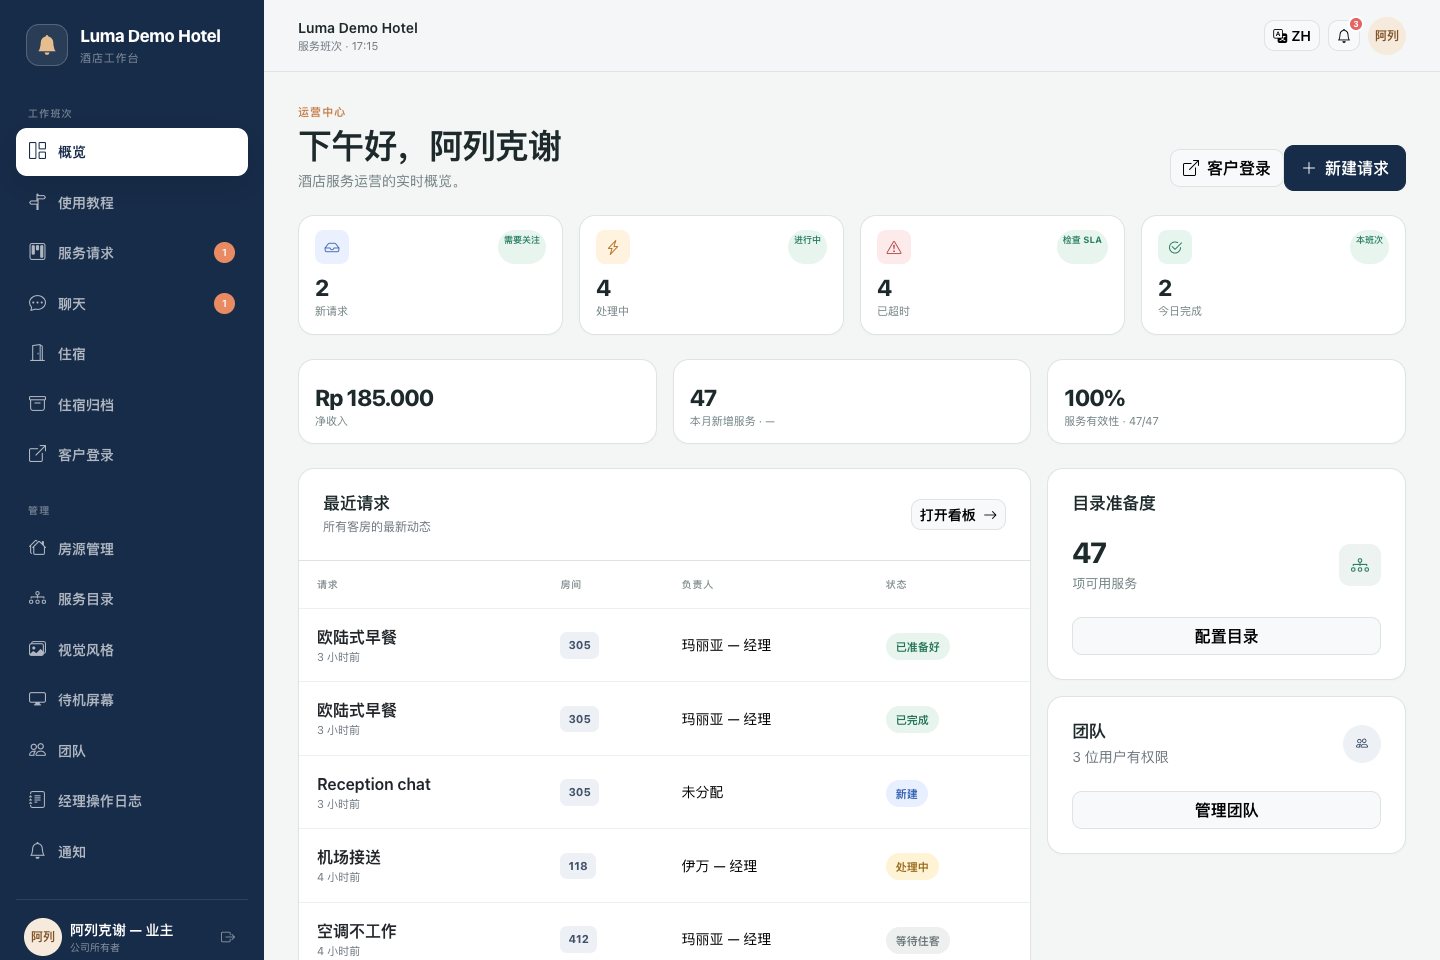The image size is (1440, 960).
Task: Select the 机场接送 request row
Action: (664, 866)
